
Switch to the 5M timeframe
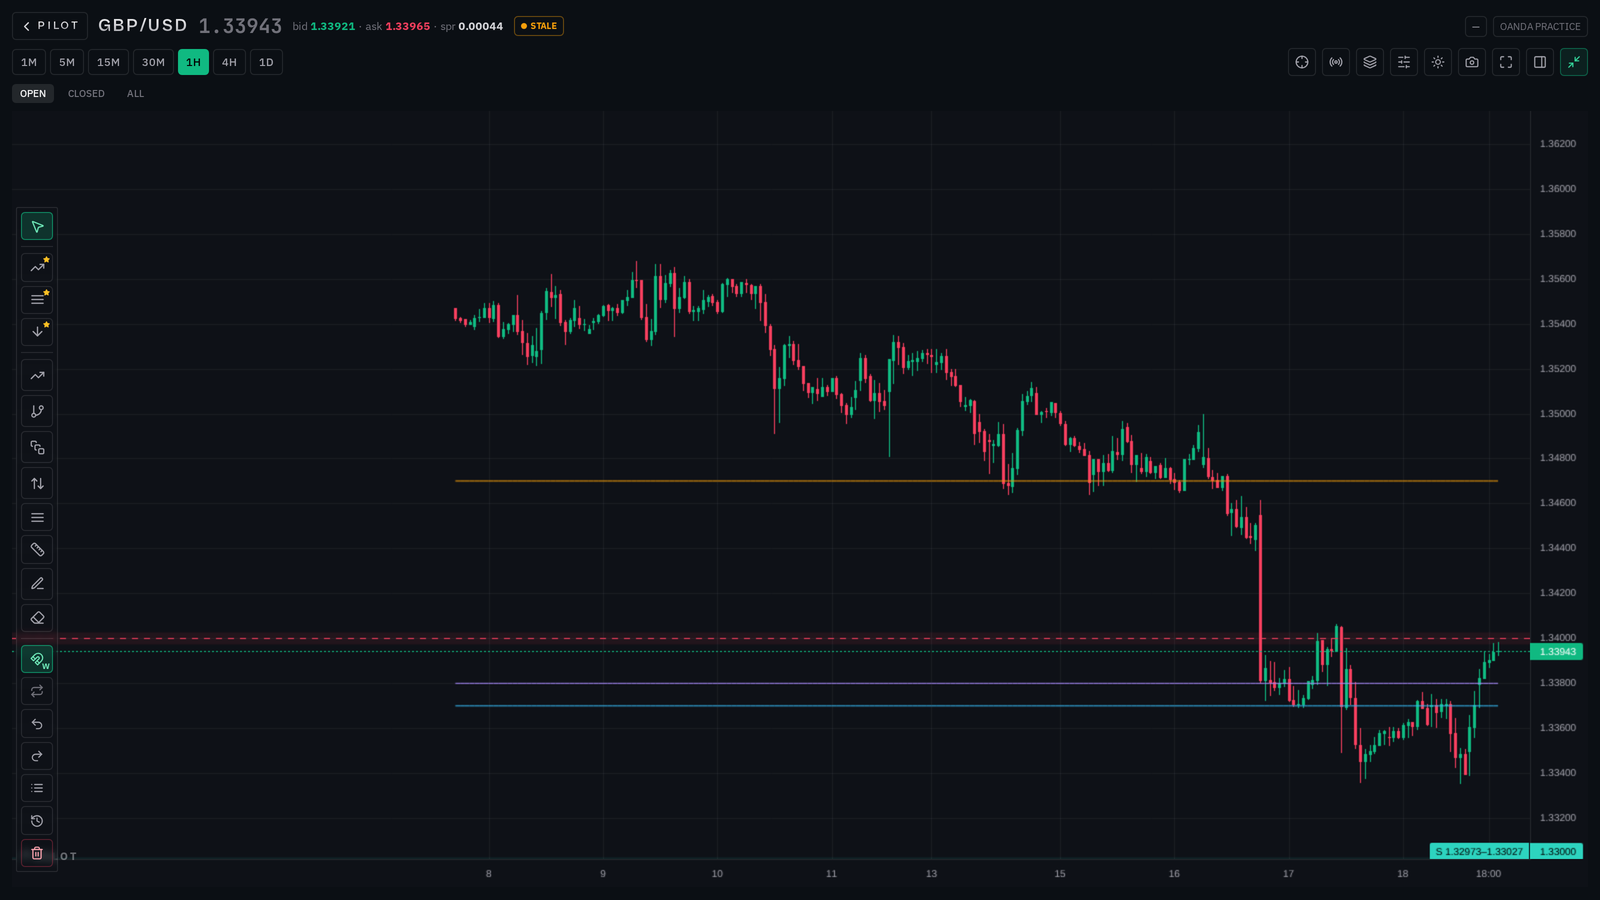pyautogui.click(x=67, y=62)
